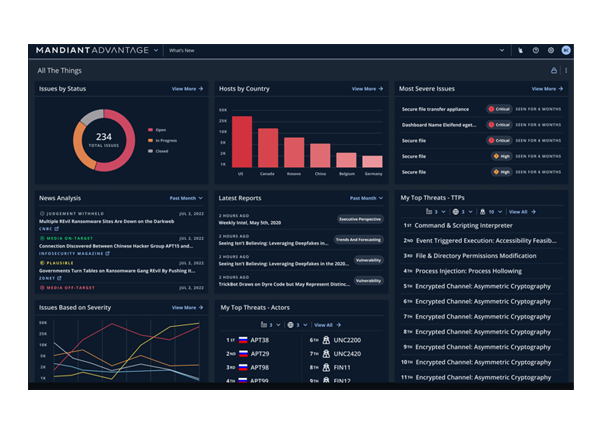The image size is (600, 421).
Task: Click the industry icon in TTPs filter bar
Action: coord(429,212)
